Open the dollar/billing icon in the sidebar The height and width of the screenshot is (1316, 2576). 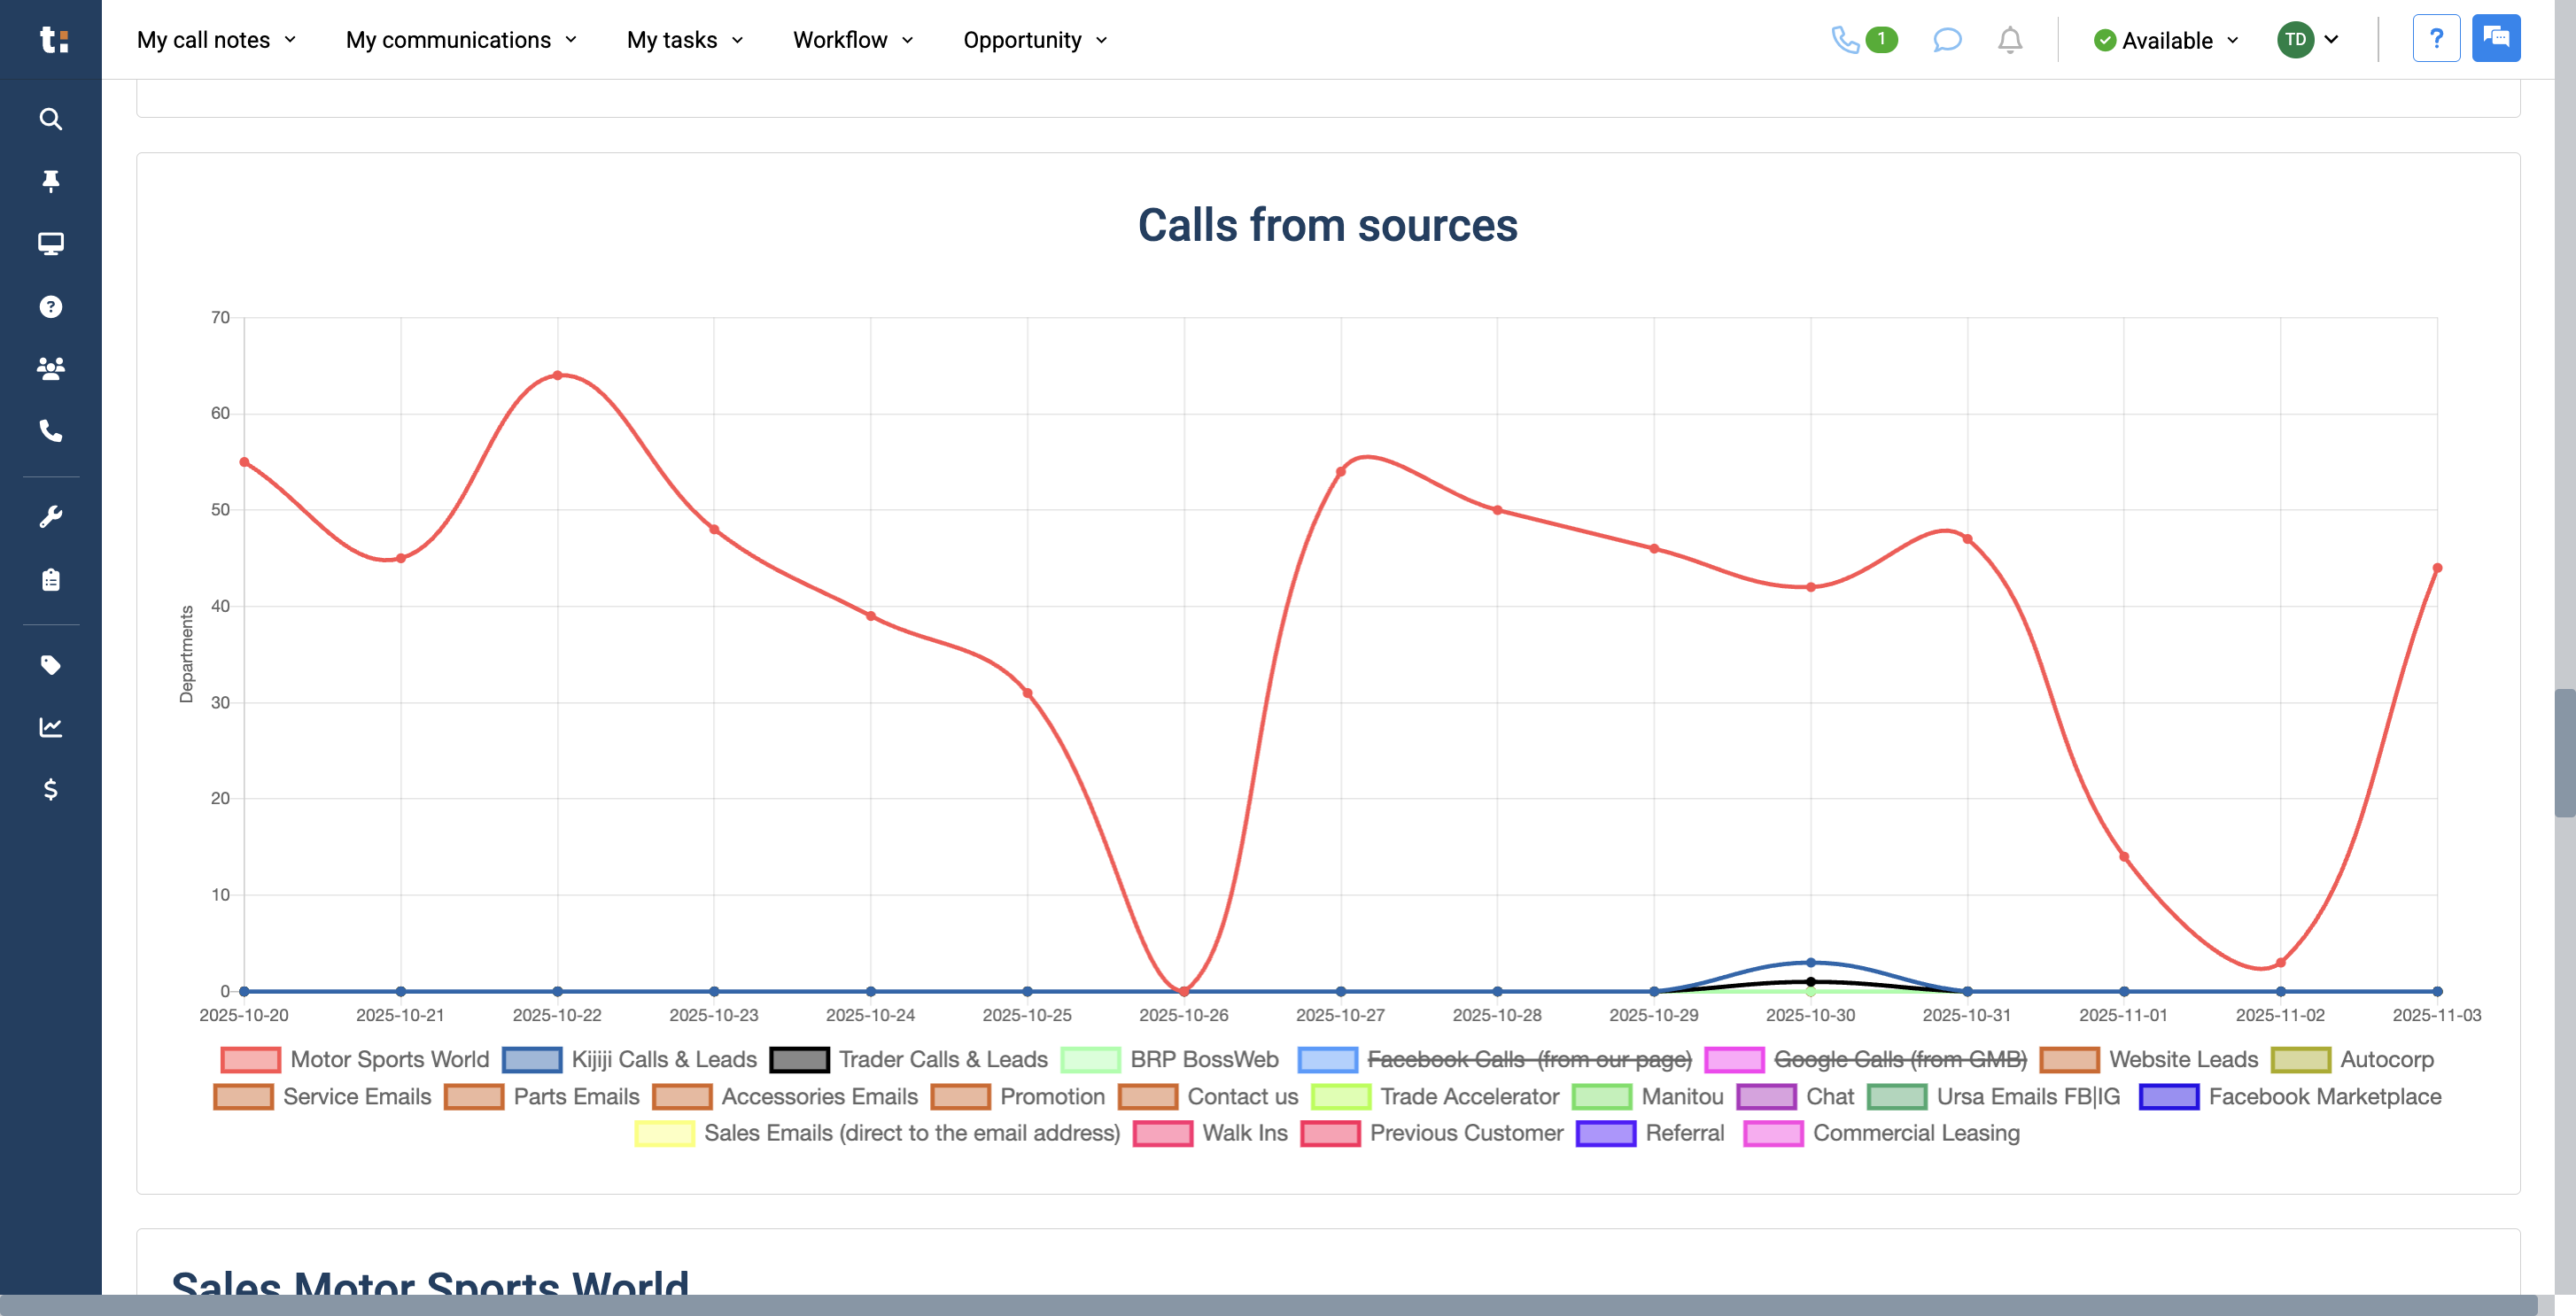pyautogui.click(x=50, y=790)
